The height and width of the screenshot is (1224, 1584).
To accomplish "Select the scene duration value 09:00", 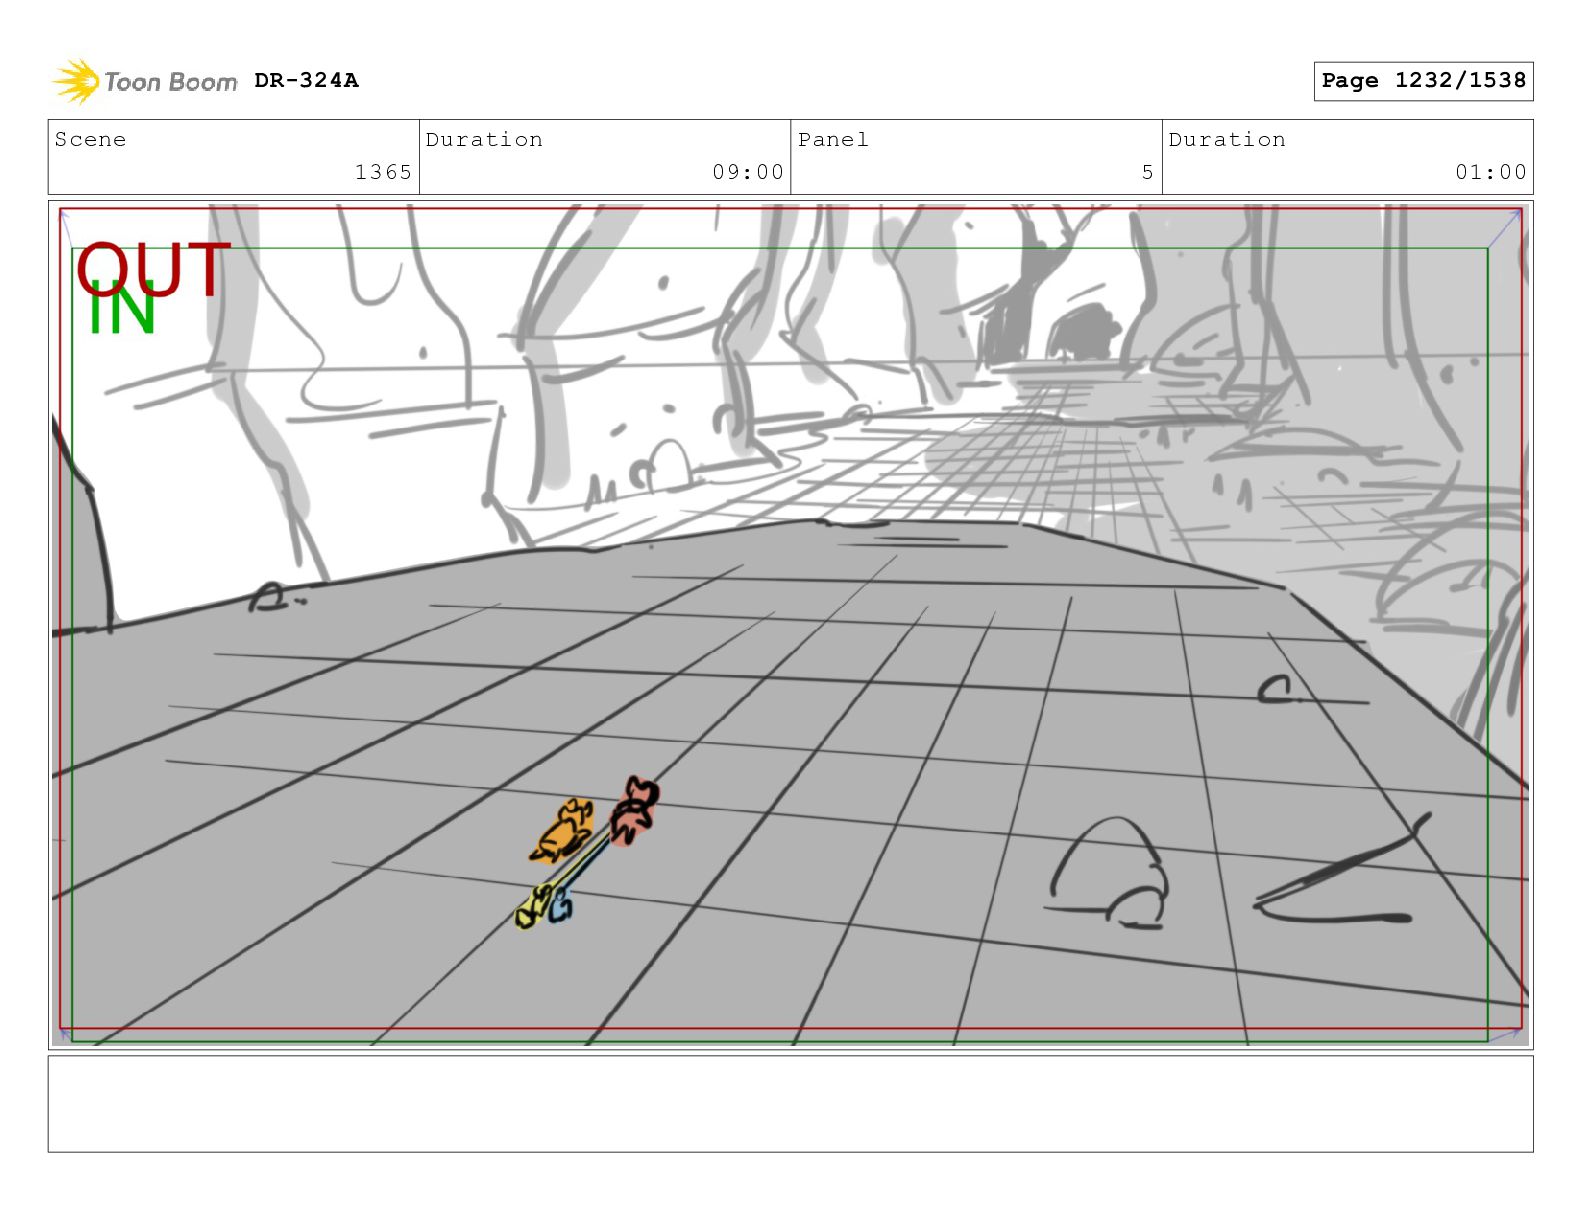I will pyautogui.click(x=748, y=172).
